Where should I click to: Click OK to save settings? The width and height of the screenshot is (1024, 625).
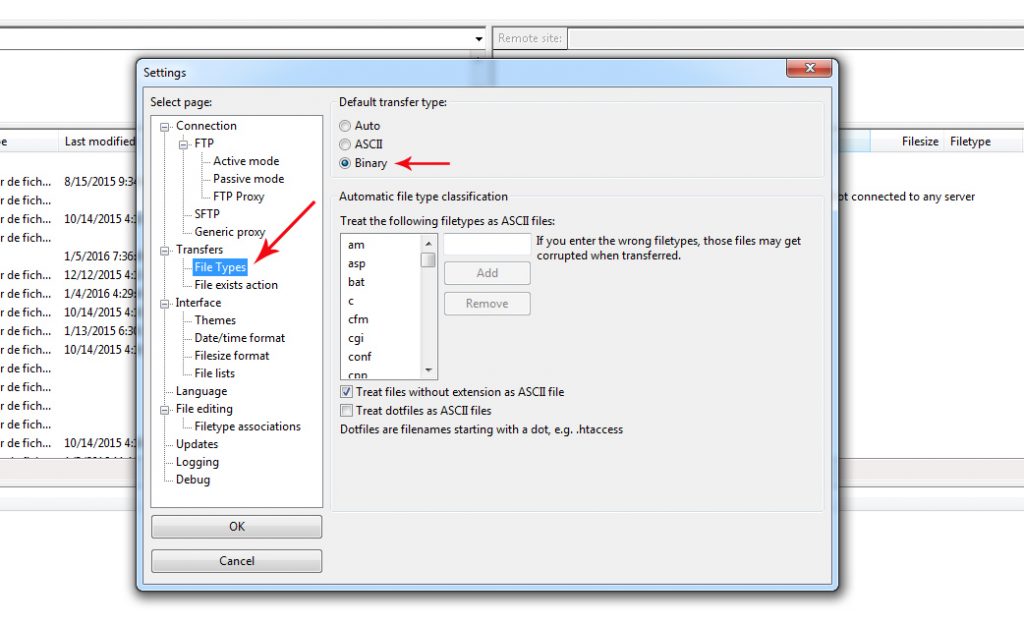point(236,526)
